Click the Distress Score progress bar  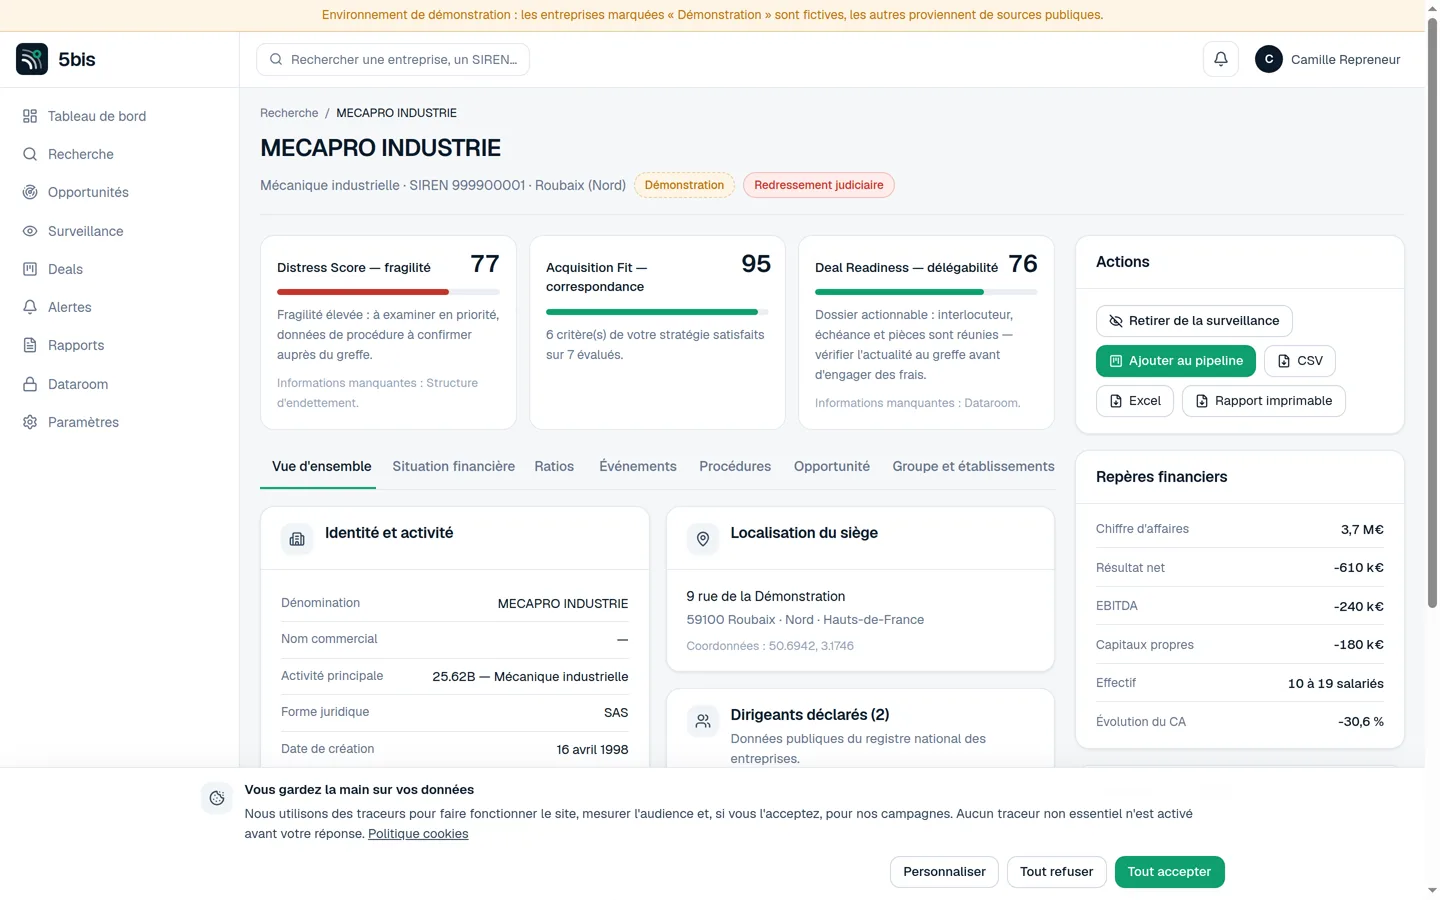(388, 292)
